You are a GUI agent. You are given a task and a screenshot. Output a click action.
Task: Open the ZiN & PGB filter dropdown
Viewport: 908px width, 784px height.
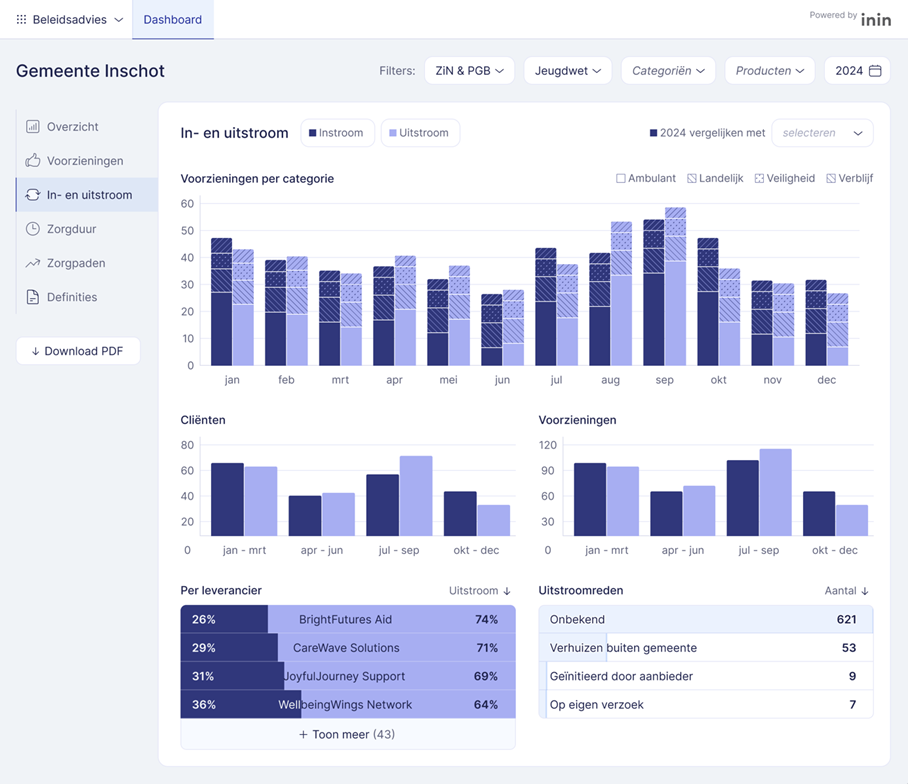[x=469, y=71]
